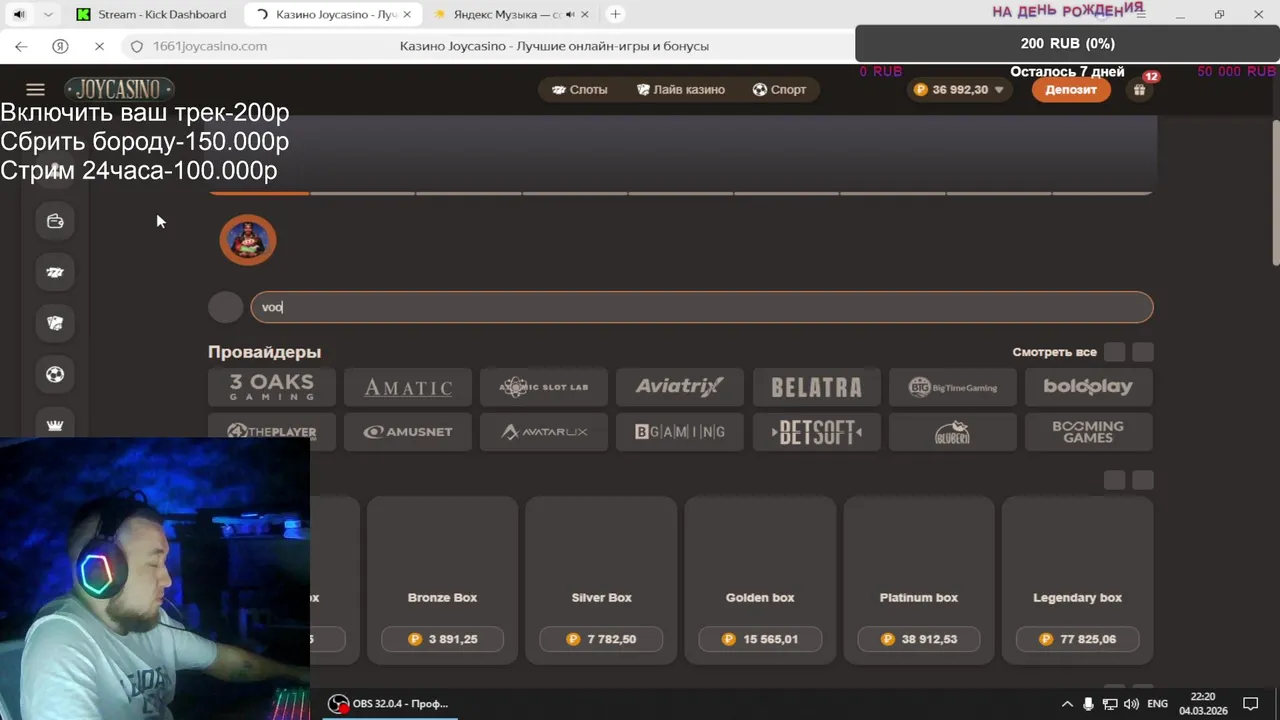Click the 1661joycasino.com address text
Viewport: 1280px width, 720px height.
click(210, 46)
